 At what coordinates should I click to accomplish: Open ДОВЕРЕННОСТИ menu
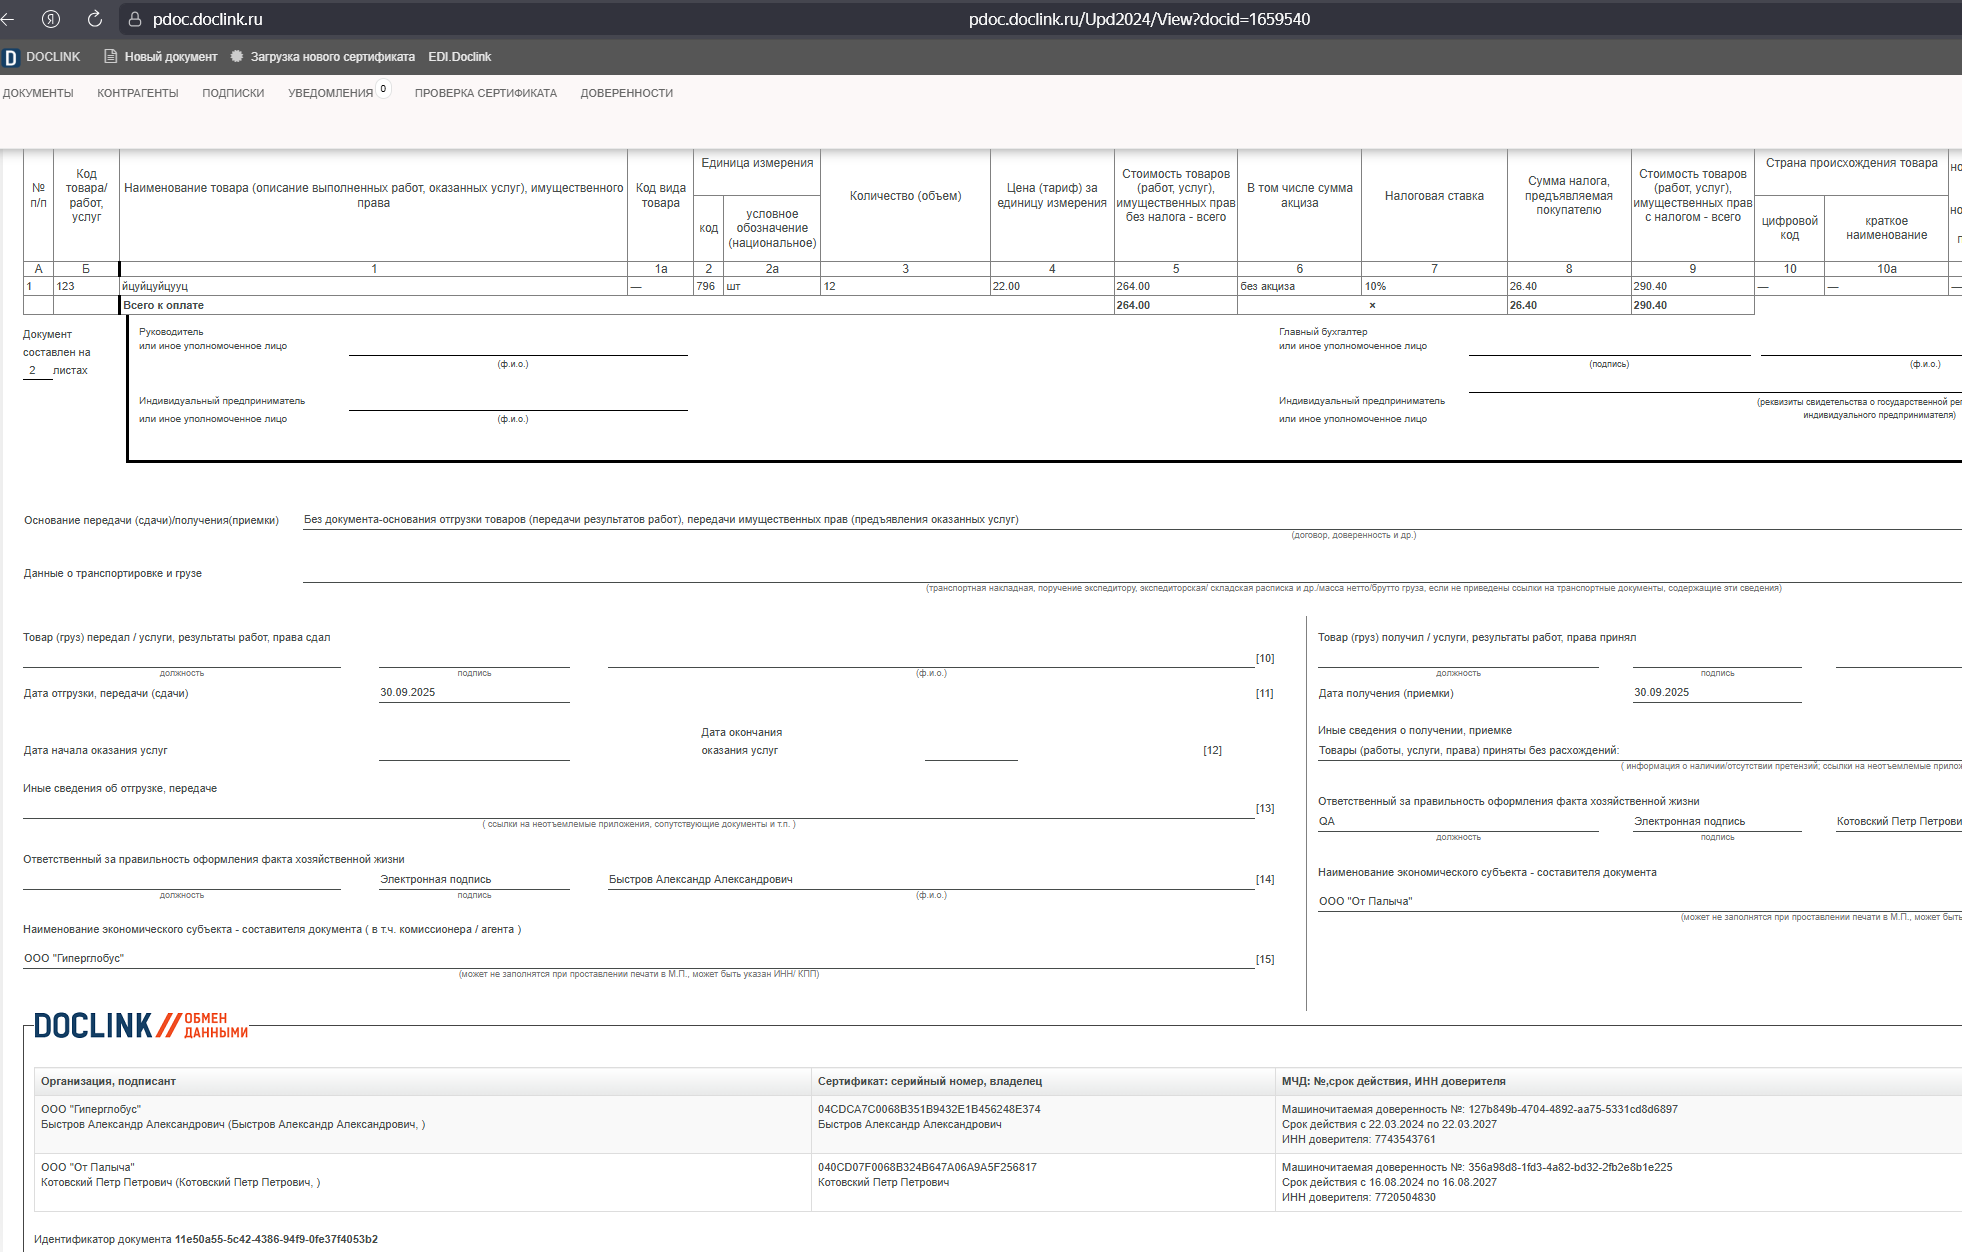click(x=627, y=93)
